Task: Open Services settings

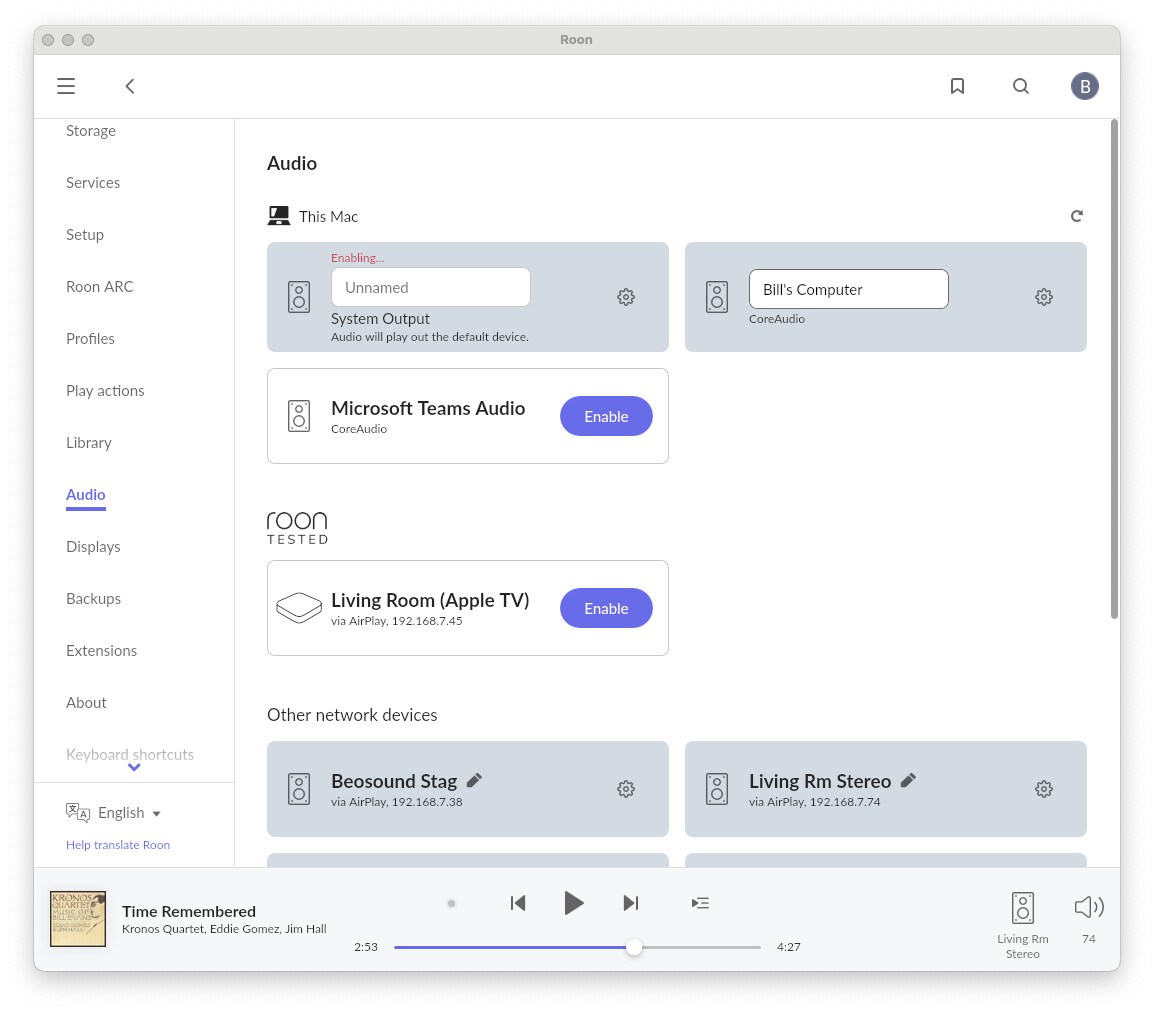Action: coord(93,183)
